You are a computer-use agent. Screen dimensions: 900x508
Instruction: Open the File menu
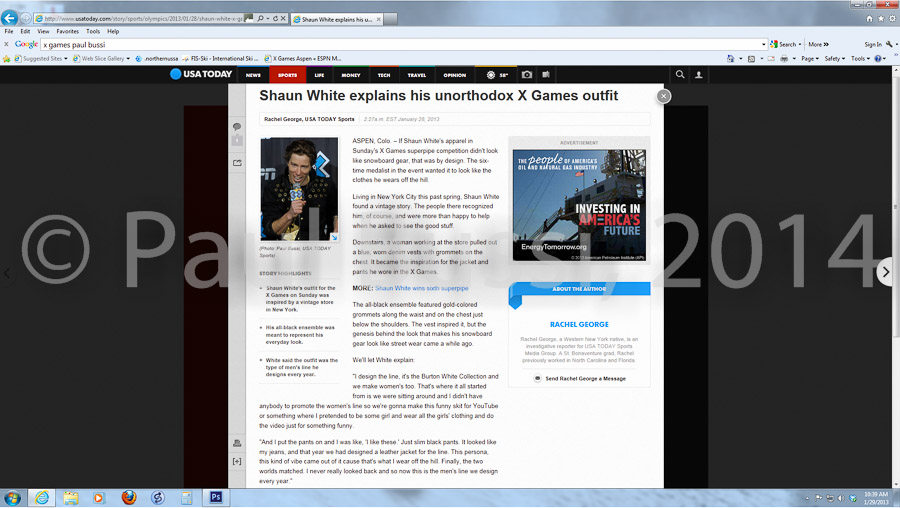pyautogui.click(x=9, y=32)
